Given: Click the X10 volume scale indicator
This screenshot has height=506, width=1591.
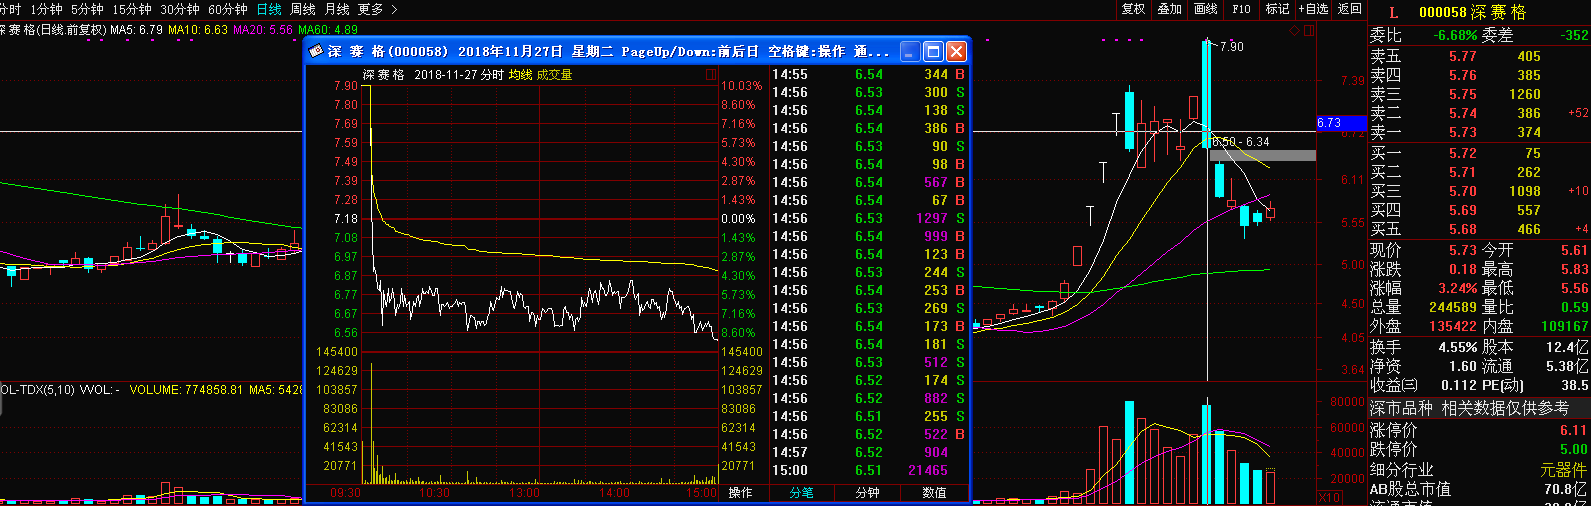Looking at the screenshot, I should (x=1329, y=497).
